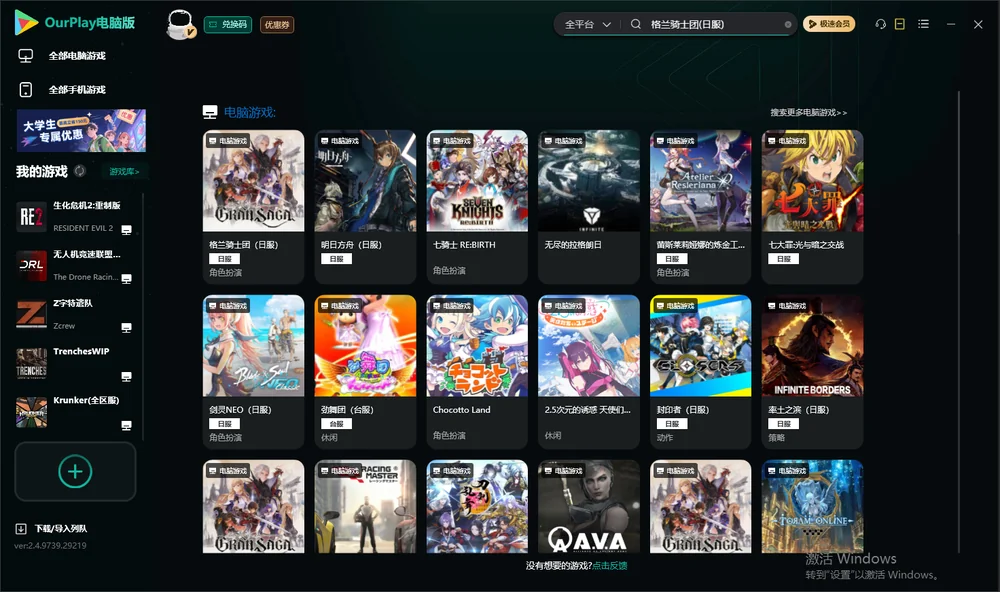Select 生化危机2:重制版 in my games
Image resolution: width=1000 pixels, height=592 pixels.
(75, 216)
